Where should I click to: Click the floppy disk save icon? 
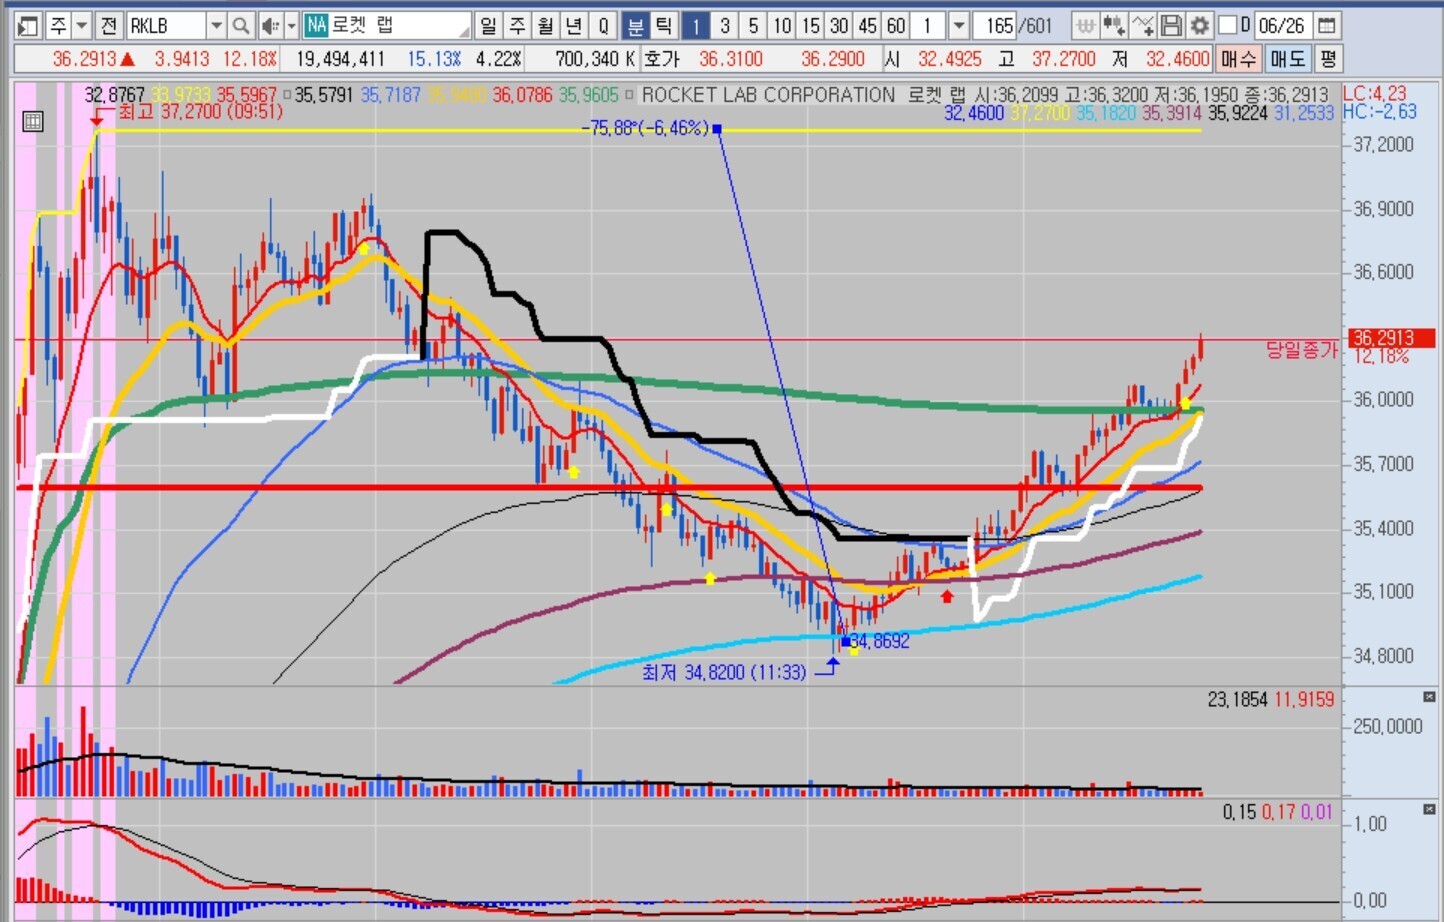[1172, 26]
